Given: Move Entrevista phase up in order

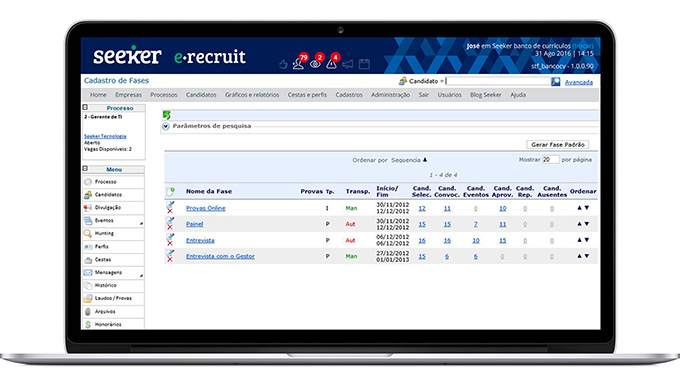Looking at the screenshot, I should [579, 240].
